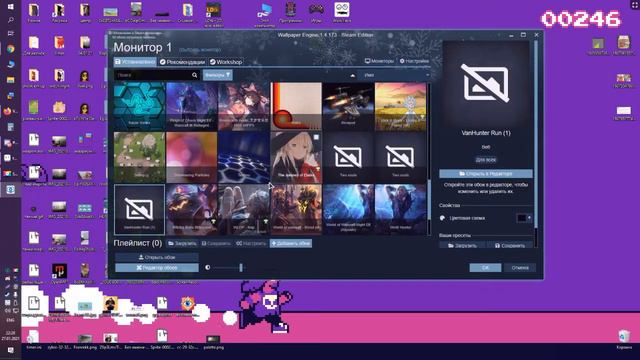This screenshot has height=360, width=640.
Task: Click the Добавить обои button
Action: 291,244
